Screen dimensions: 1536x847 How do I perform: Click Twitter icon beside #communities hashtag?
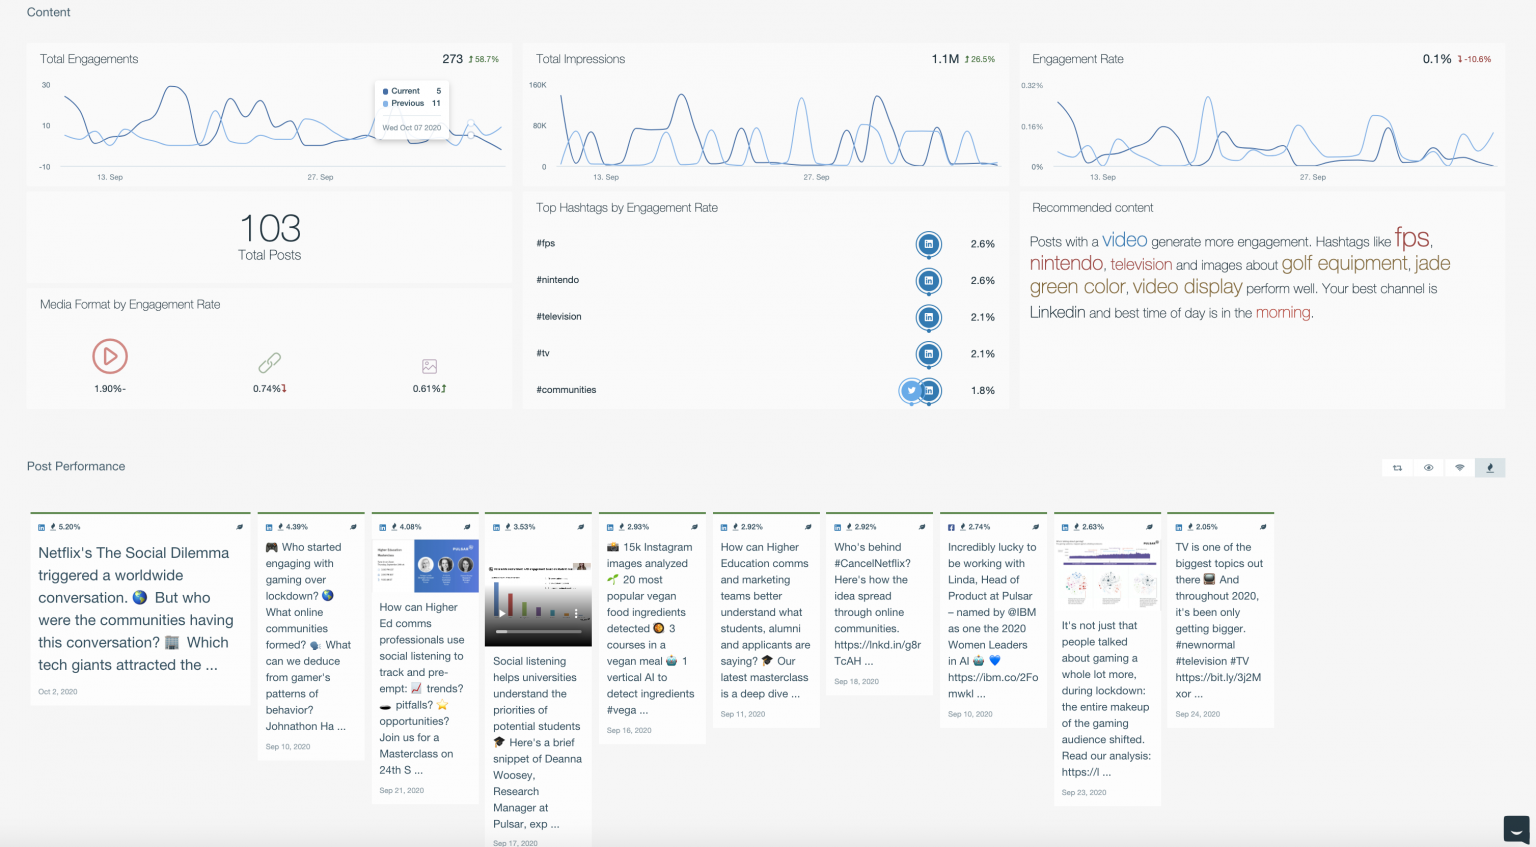(911, 390)
